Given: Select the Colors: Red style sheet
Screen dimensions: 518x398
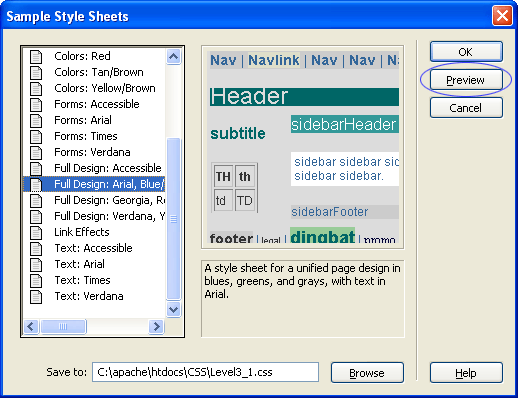Looking at the screenshot, I should (82, 56).
